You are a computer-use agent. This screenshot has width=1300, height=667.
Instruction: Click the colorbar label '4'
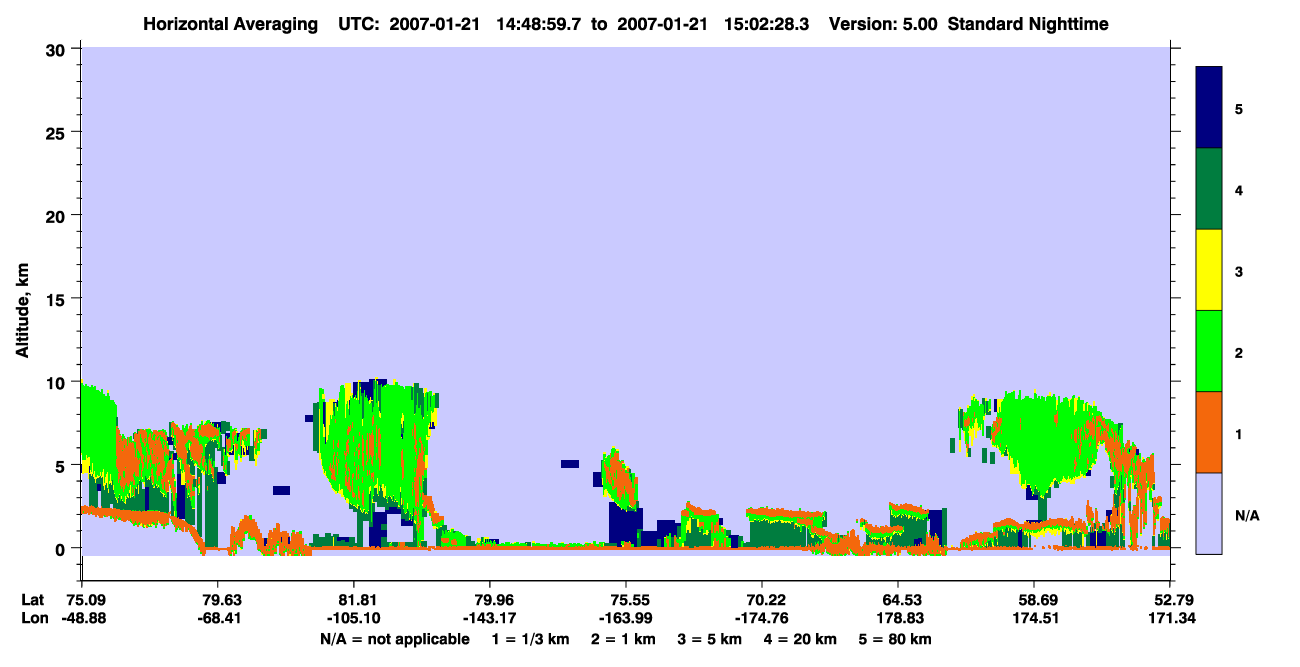tap(1239, 189)
